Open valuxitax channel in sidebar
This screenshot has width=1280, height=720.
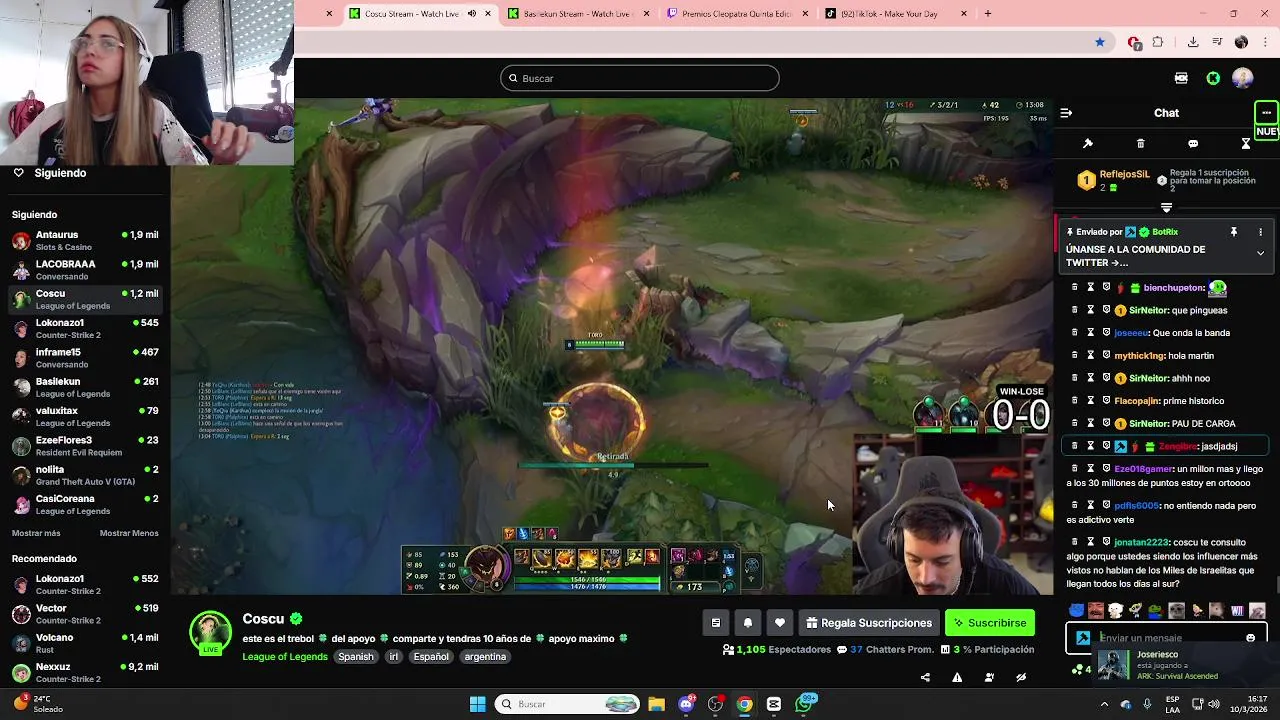click(85, 416)
